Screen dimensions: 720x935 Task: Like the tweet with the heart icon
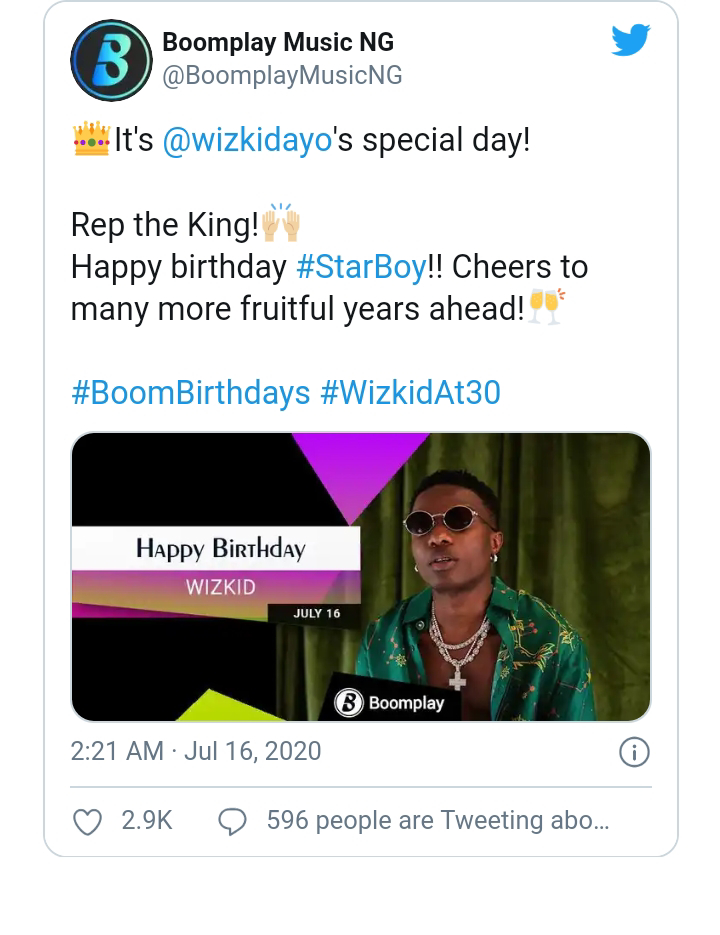point(88,821)
